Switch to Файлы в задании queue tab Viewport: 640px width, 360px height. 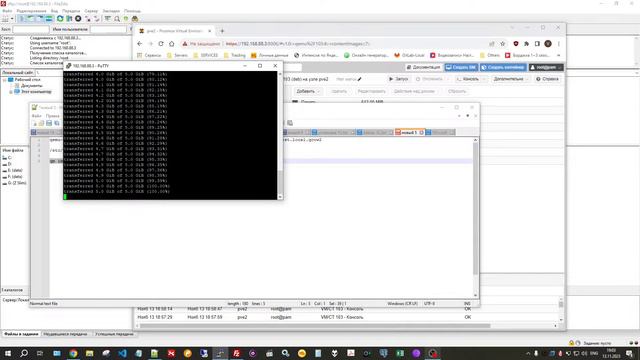[21, 334]
